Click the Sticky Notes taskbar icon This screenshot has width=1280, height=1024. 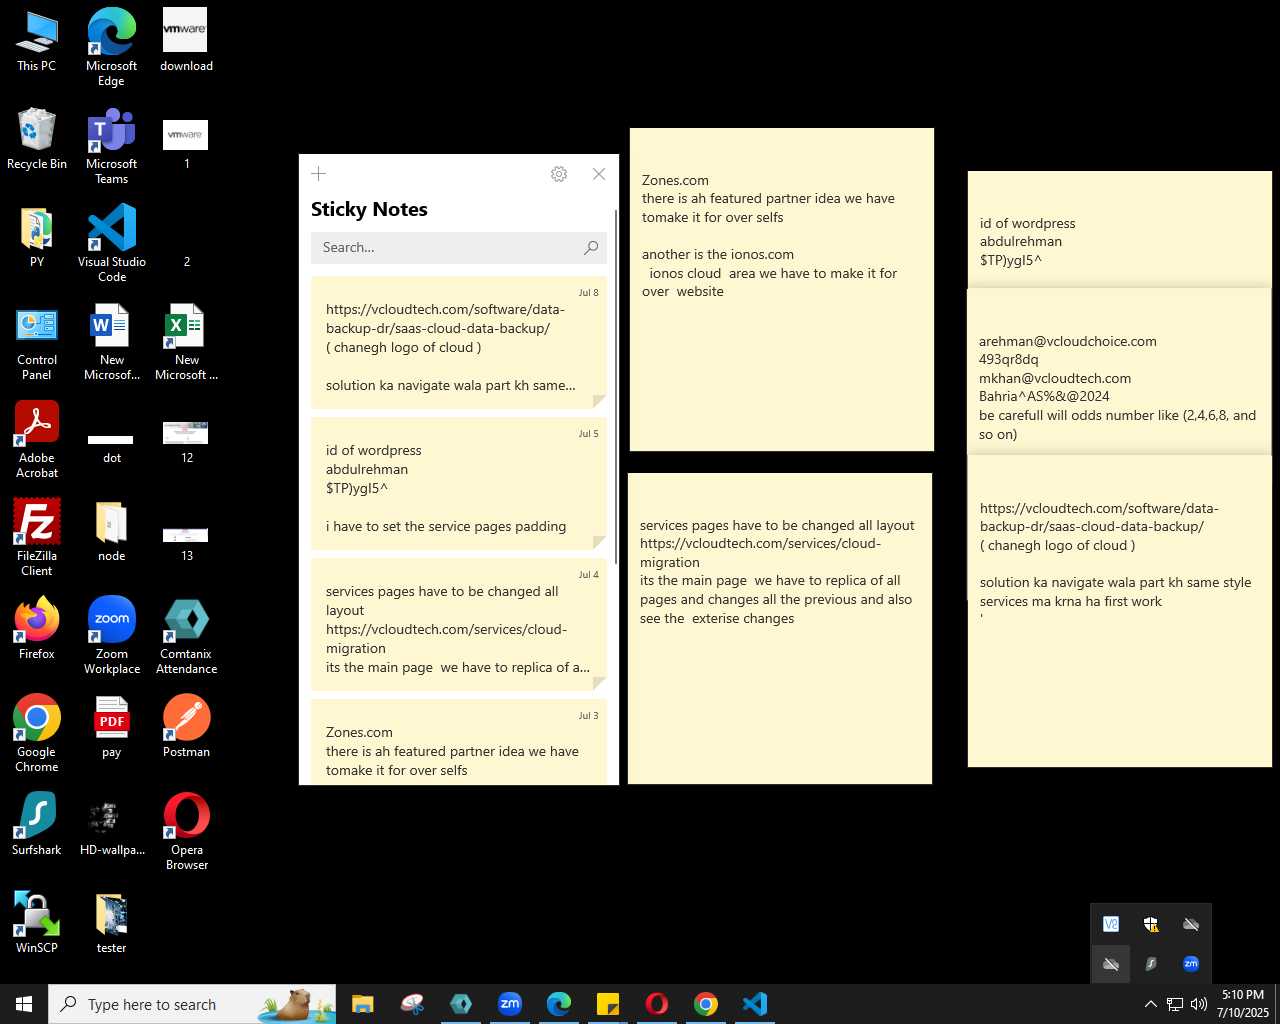click(608, 1004)
